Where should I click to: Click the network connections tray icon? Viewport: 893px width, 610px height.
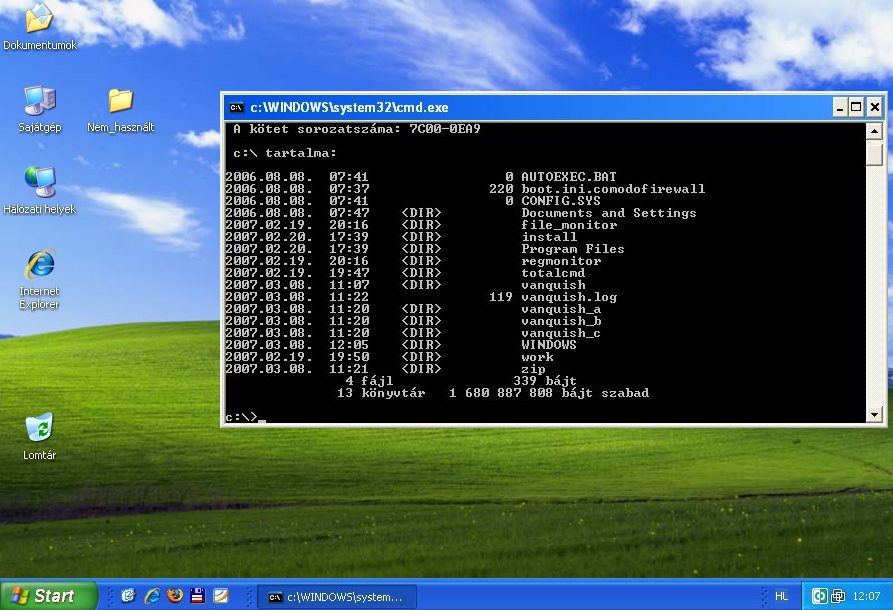(838, 596)
